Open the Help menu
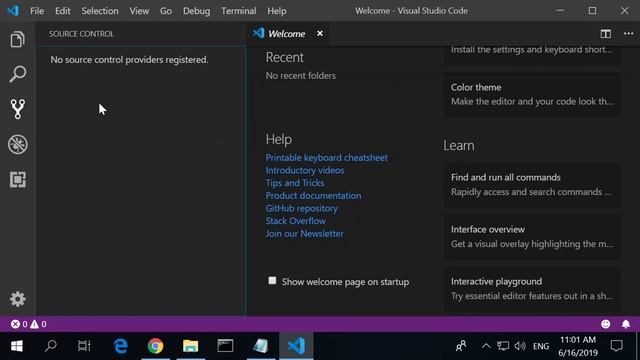 coord(277,11)
